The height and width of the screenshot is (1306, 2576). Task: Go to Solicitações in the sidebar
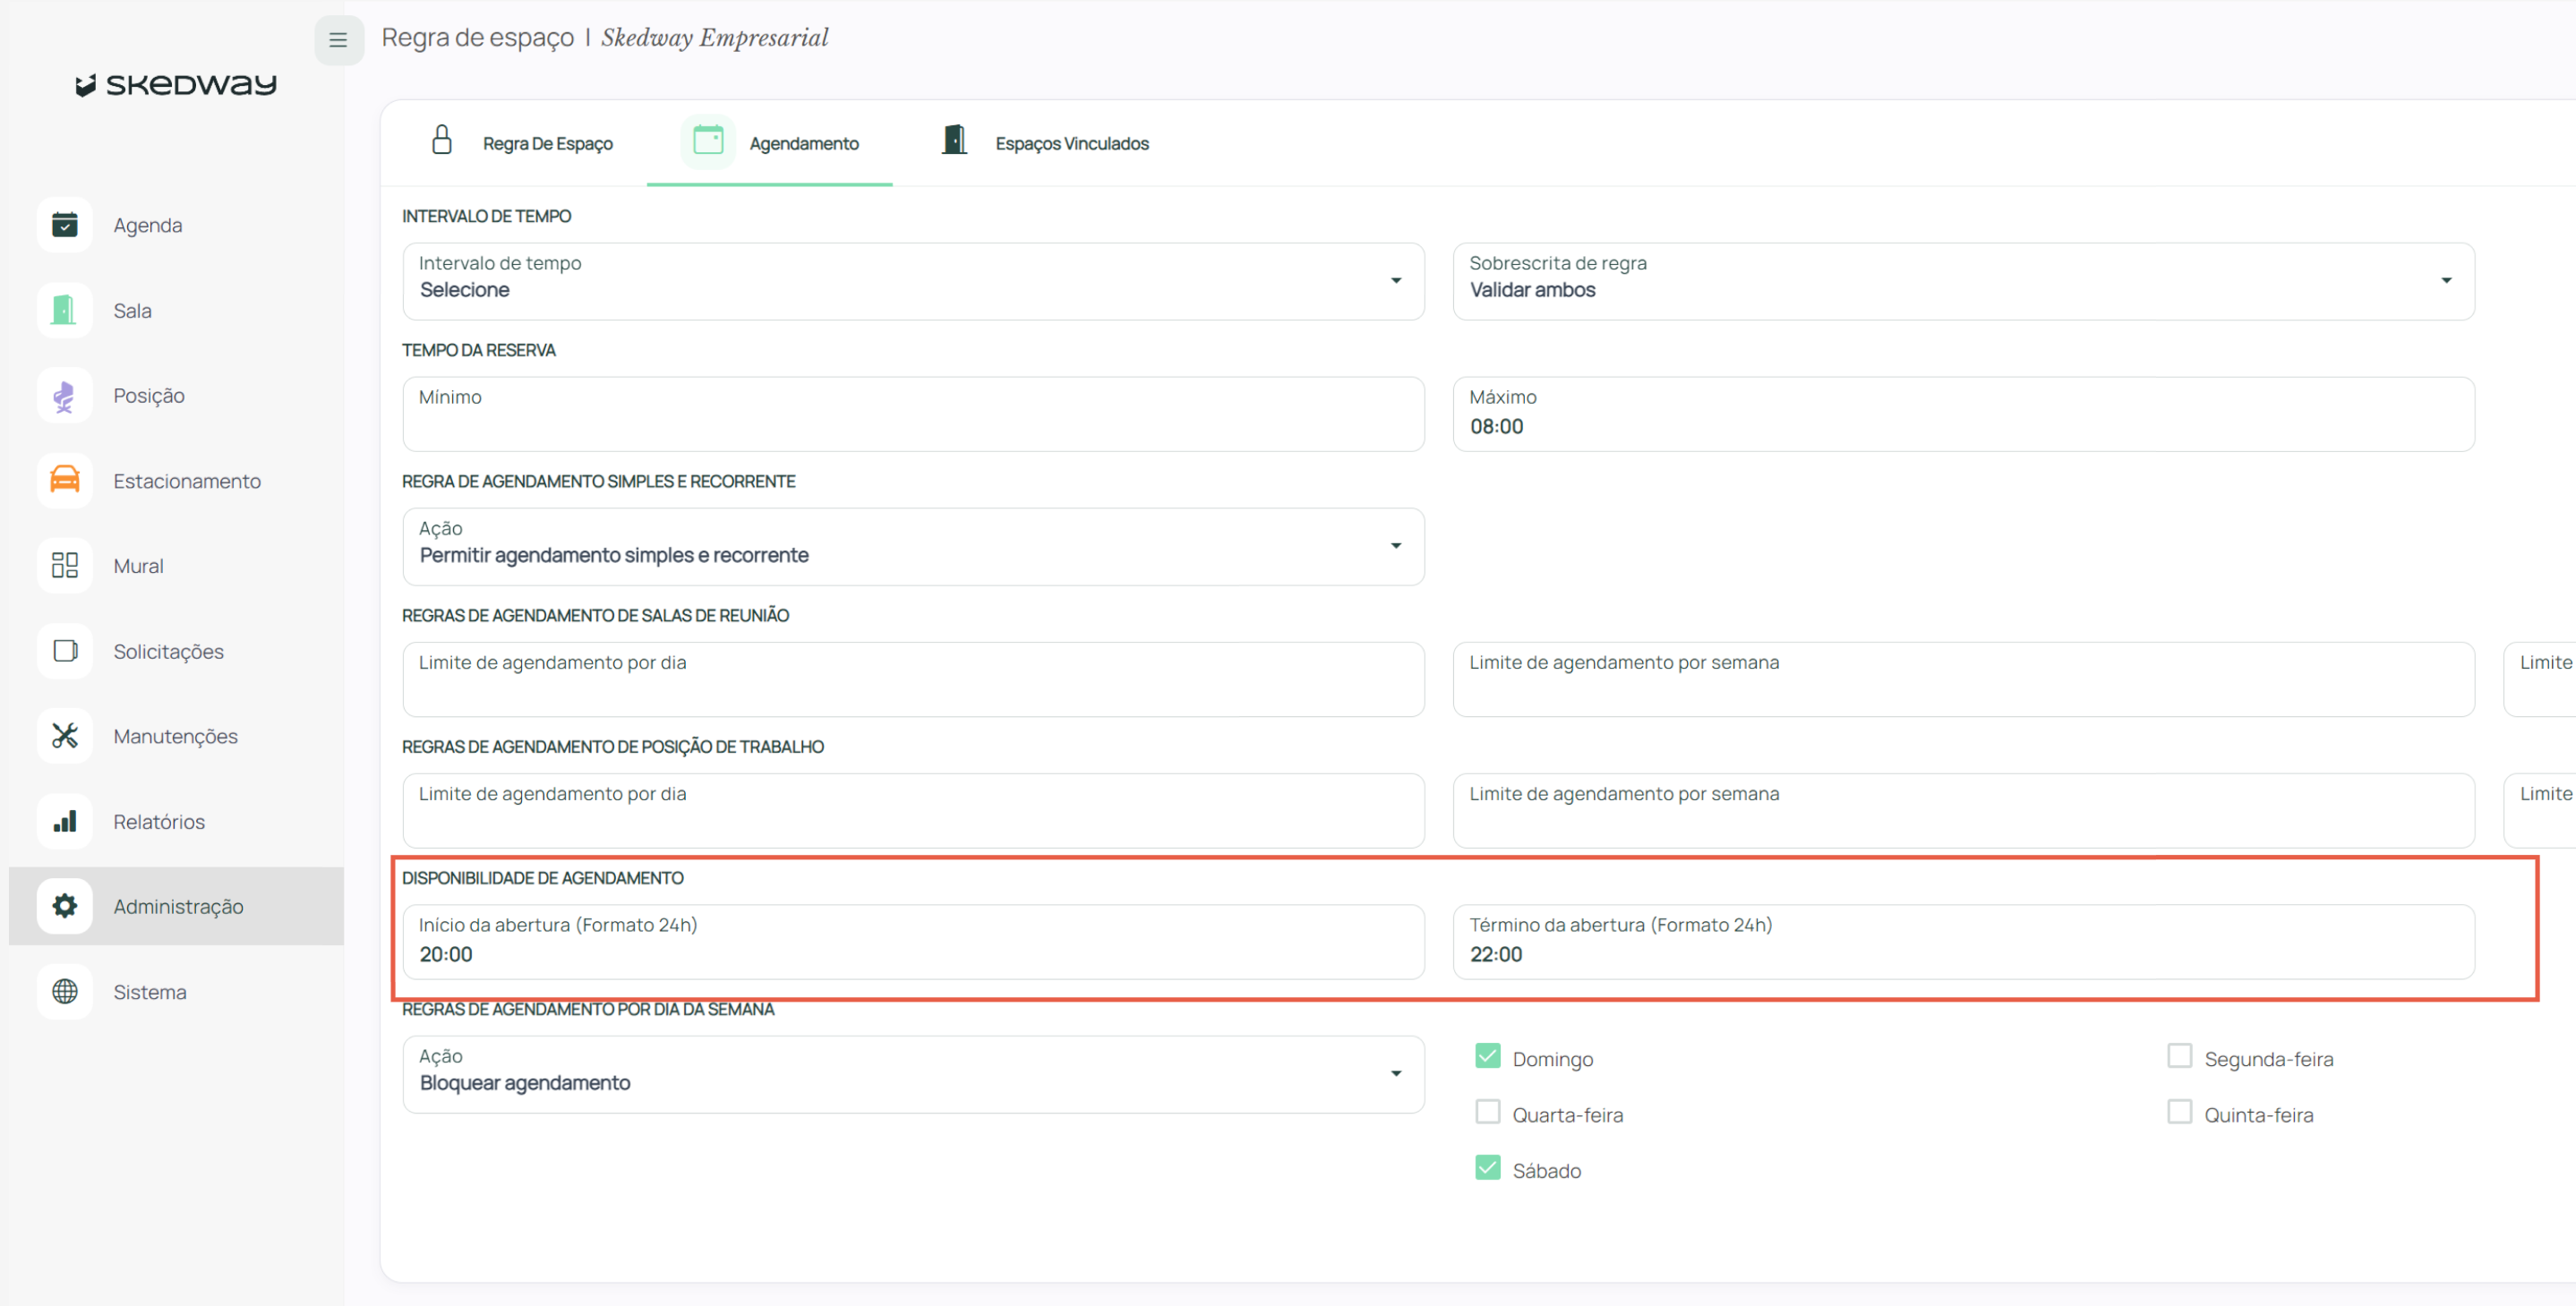click(168, 651)
